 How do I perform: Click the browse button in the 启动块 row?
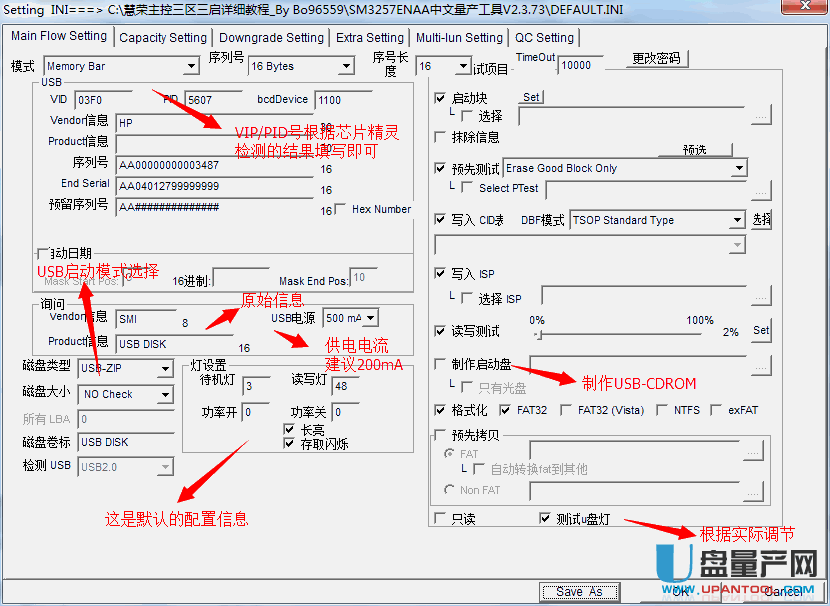761,117
